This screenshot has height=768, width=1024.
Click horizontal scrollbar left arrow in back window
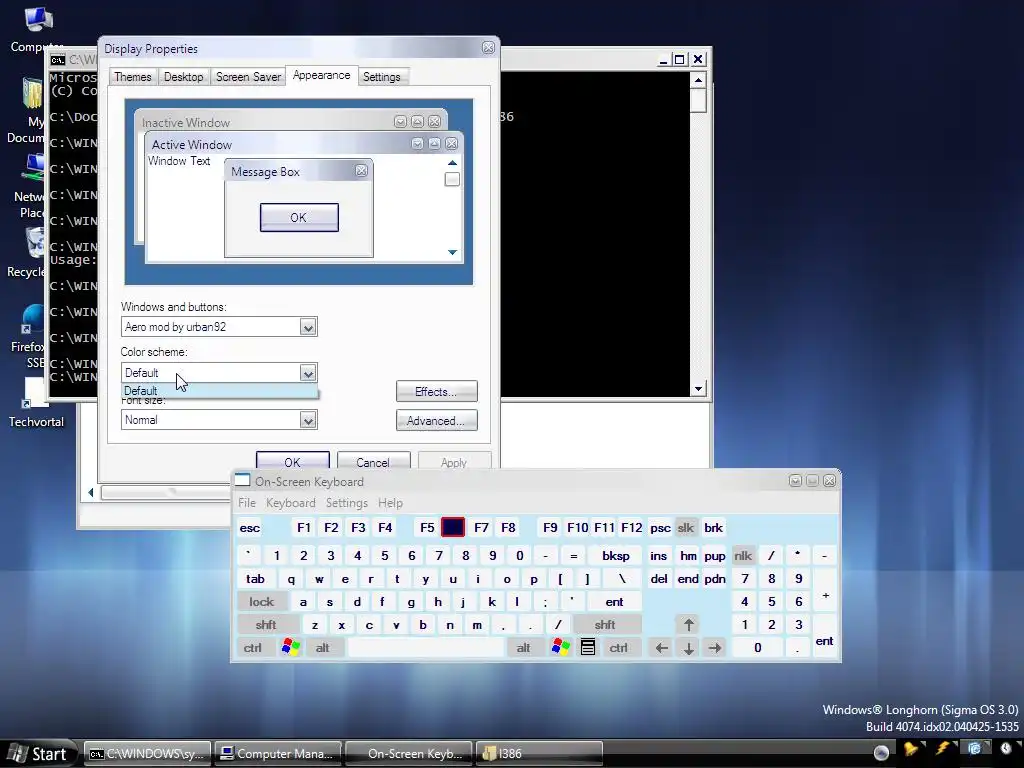tap(91, 492)
